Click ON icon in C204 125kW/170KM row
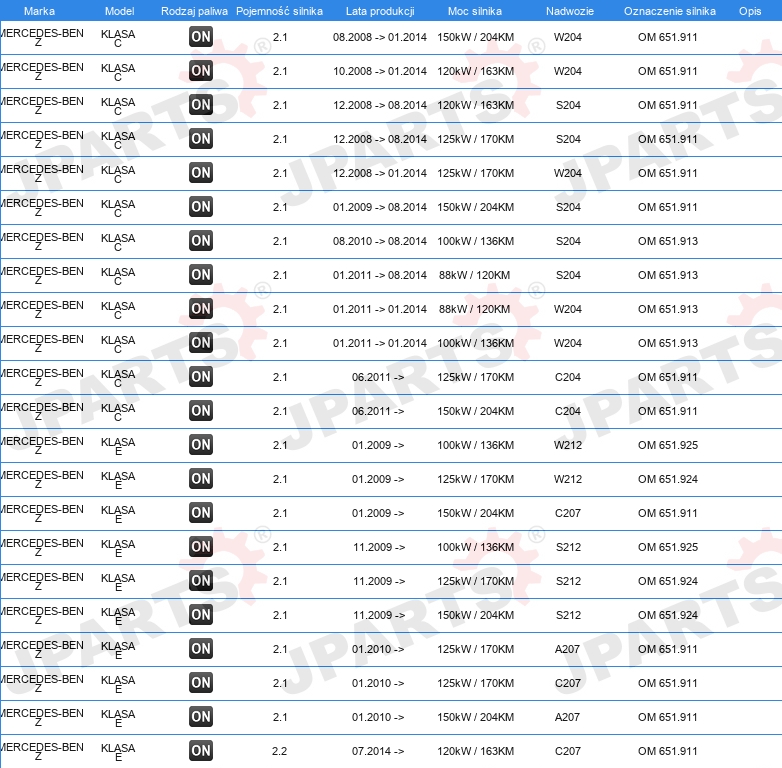 [x=201, y=377]
